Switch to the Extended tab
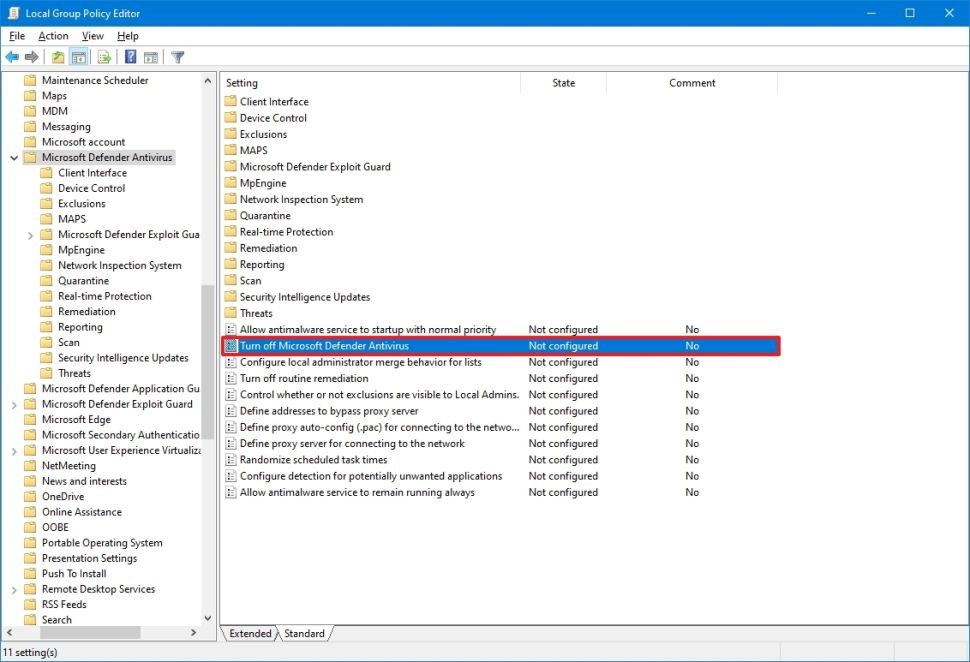The image size is (970, 662). point(250,633)
